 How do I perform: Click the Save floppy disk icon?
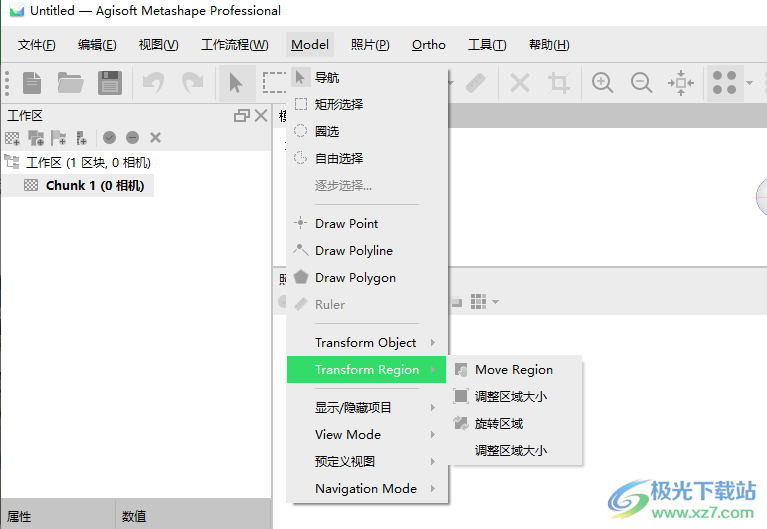[110, 83]
